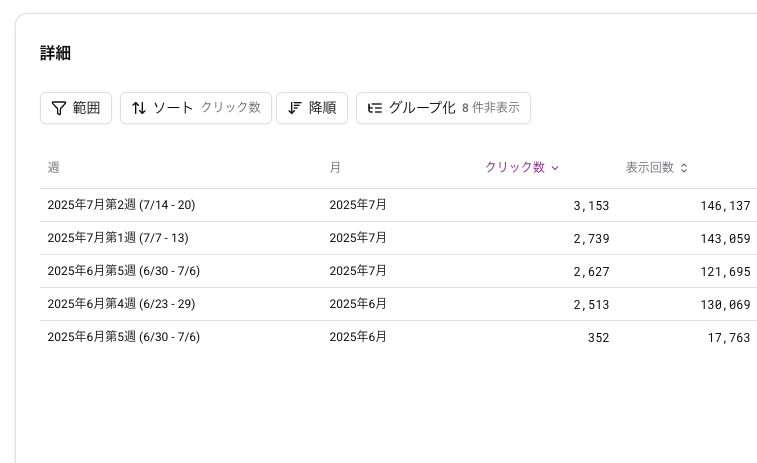Open the ソート クリック数 sort selector

point(196,108)
